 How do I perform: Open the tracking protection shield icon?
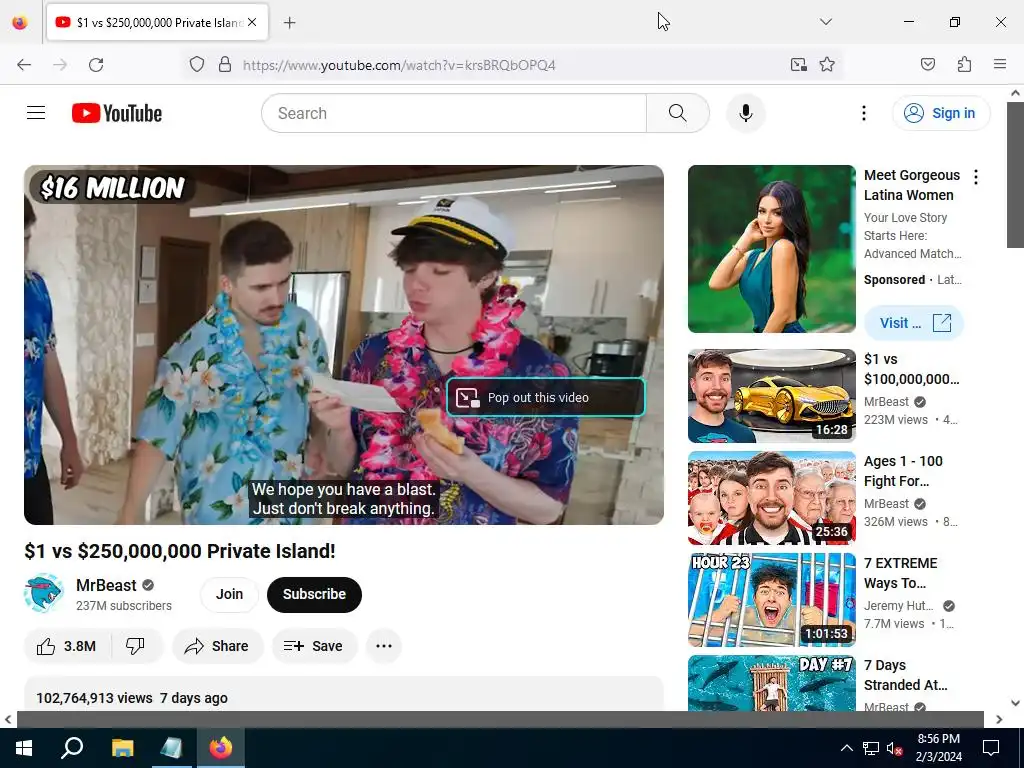tap(197, 65)
